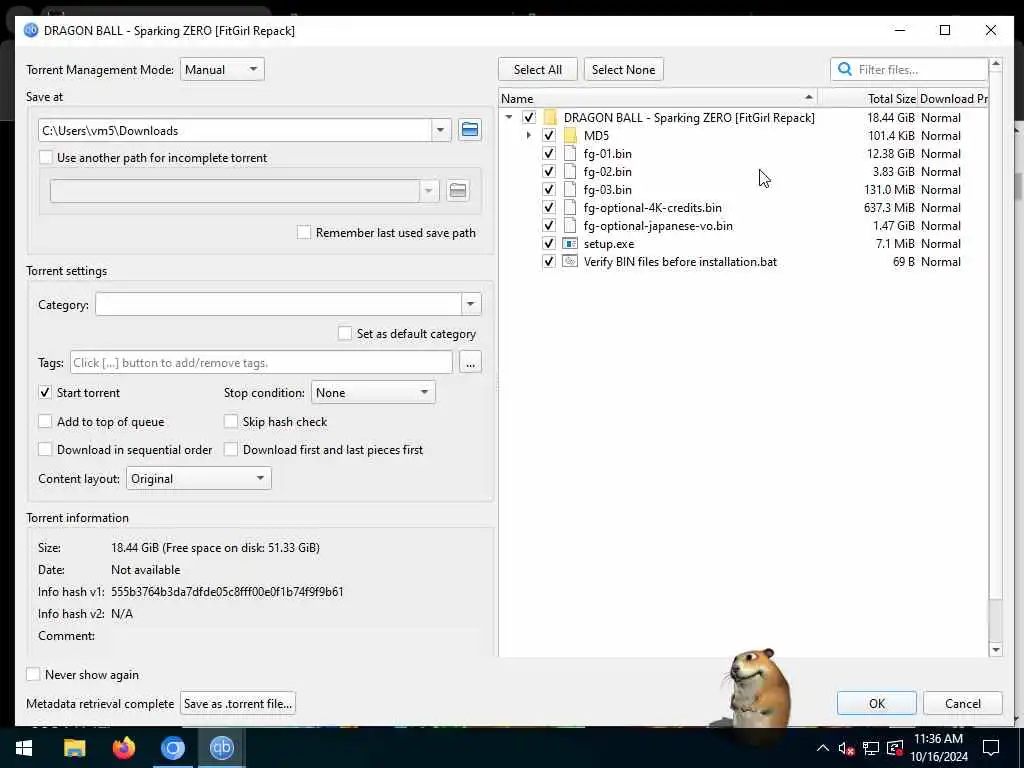Uncheck the MD5 folder checkbox
Image resolution: width=1024 pixels, height=768 pixels.
(x=549, y=136)
